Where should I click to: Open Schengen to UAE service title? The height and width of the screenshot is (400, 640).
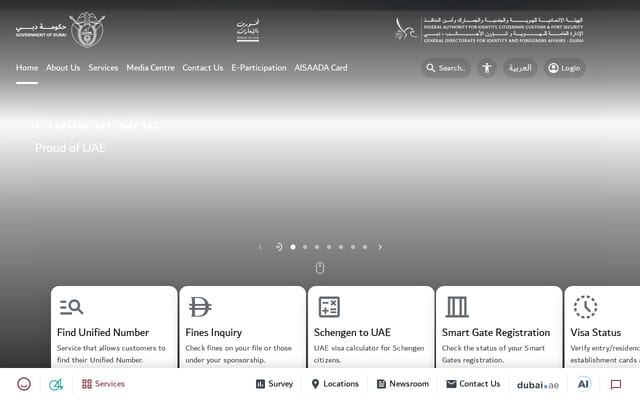tap(352, 333)
